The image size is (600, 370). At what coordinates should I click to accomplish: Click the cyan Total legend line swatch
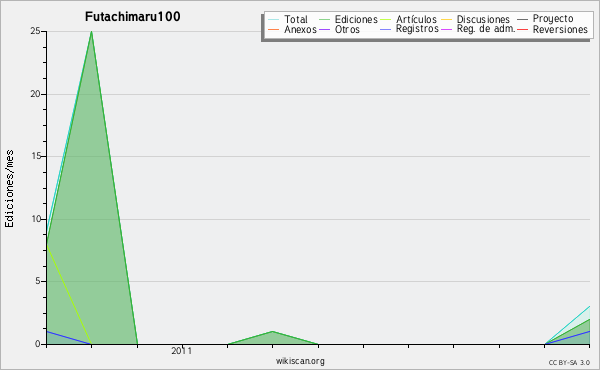[x=273, y=19]
